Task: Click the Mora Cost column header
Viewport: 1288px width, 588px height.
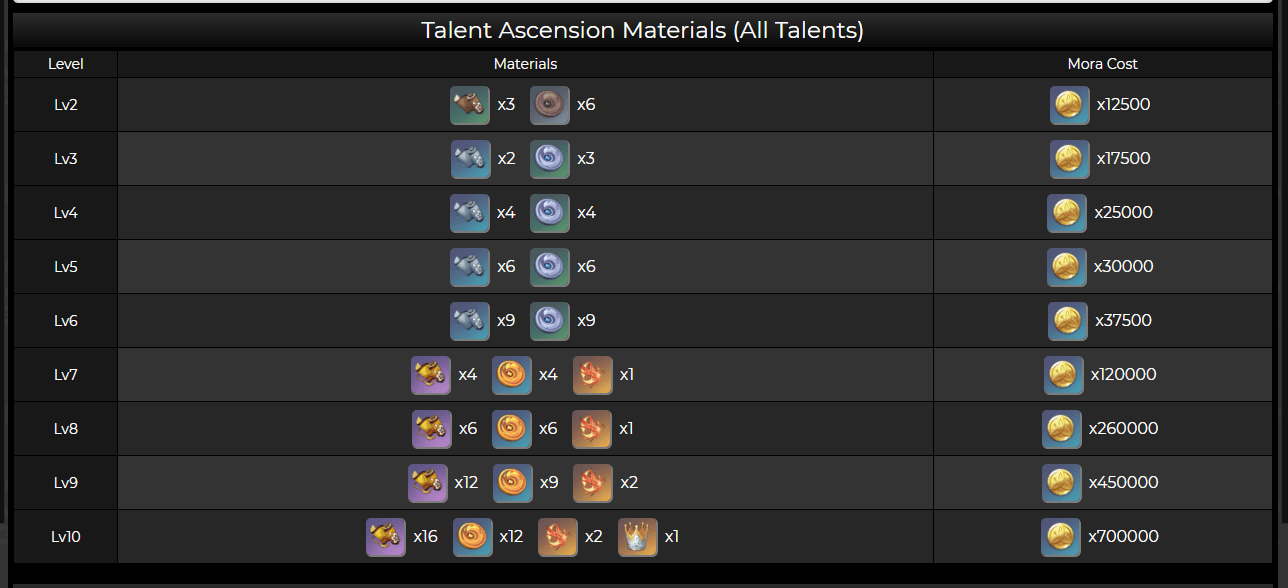Action: [1102, 63]
